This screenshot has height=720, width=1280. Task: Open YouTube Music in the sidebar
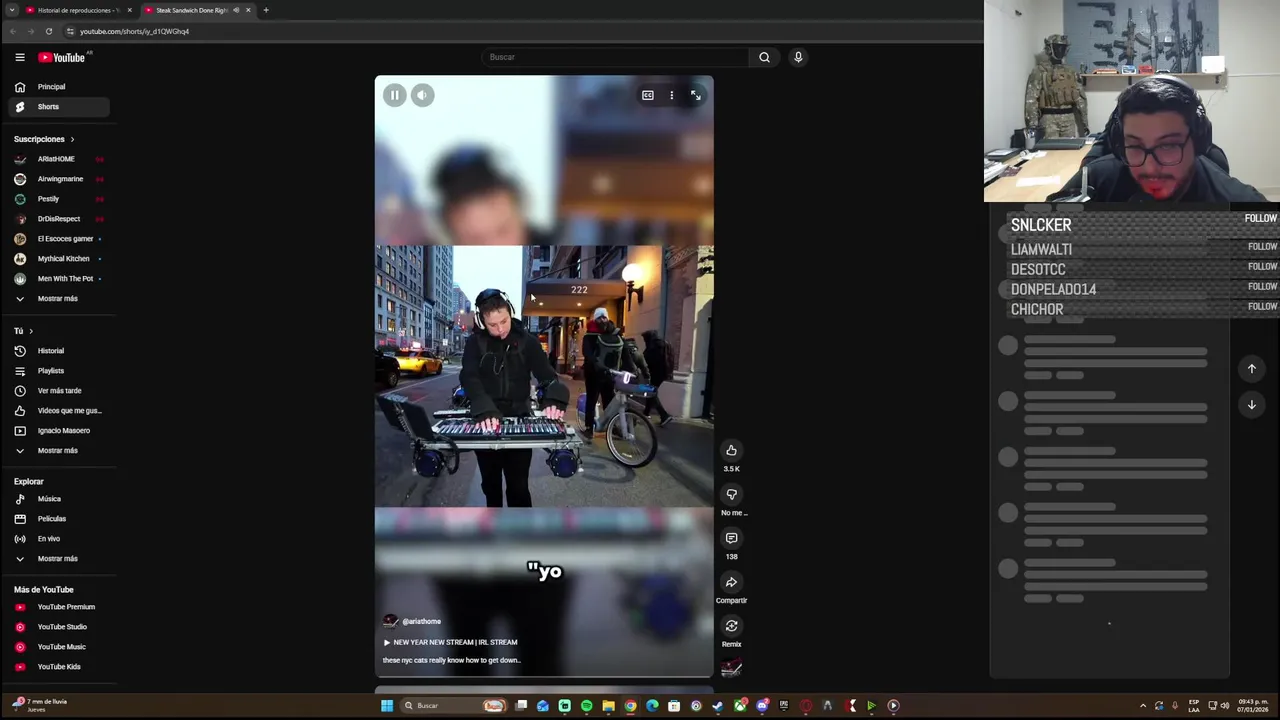(57, 647)
